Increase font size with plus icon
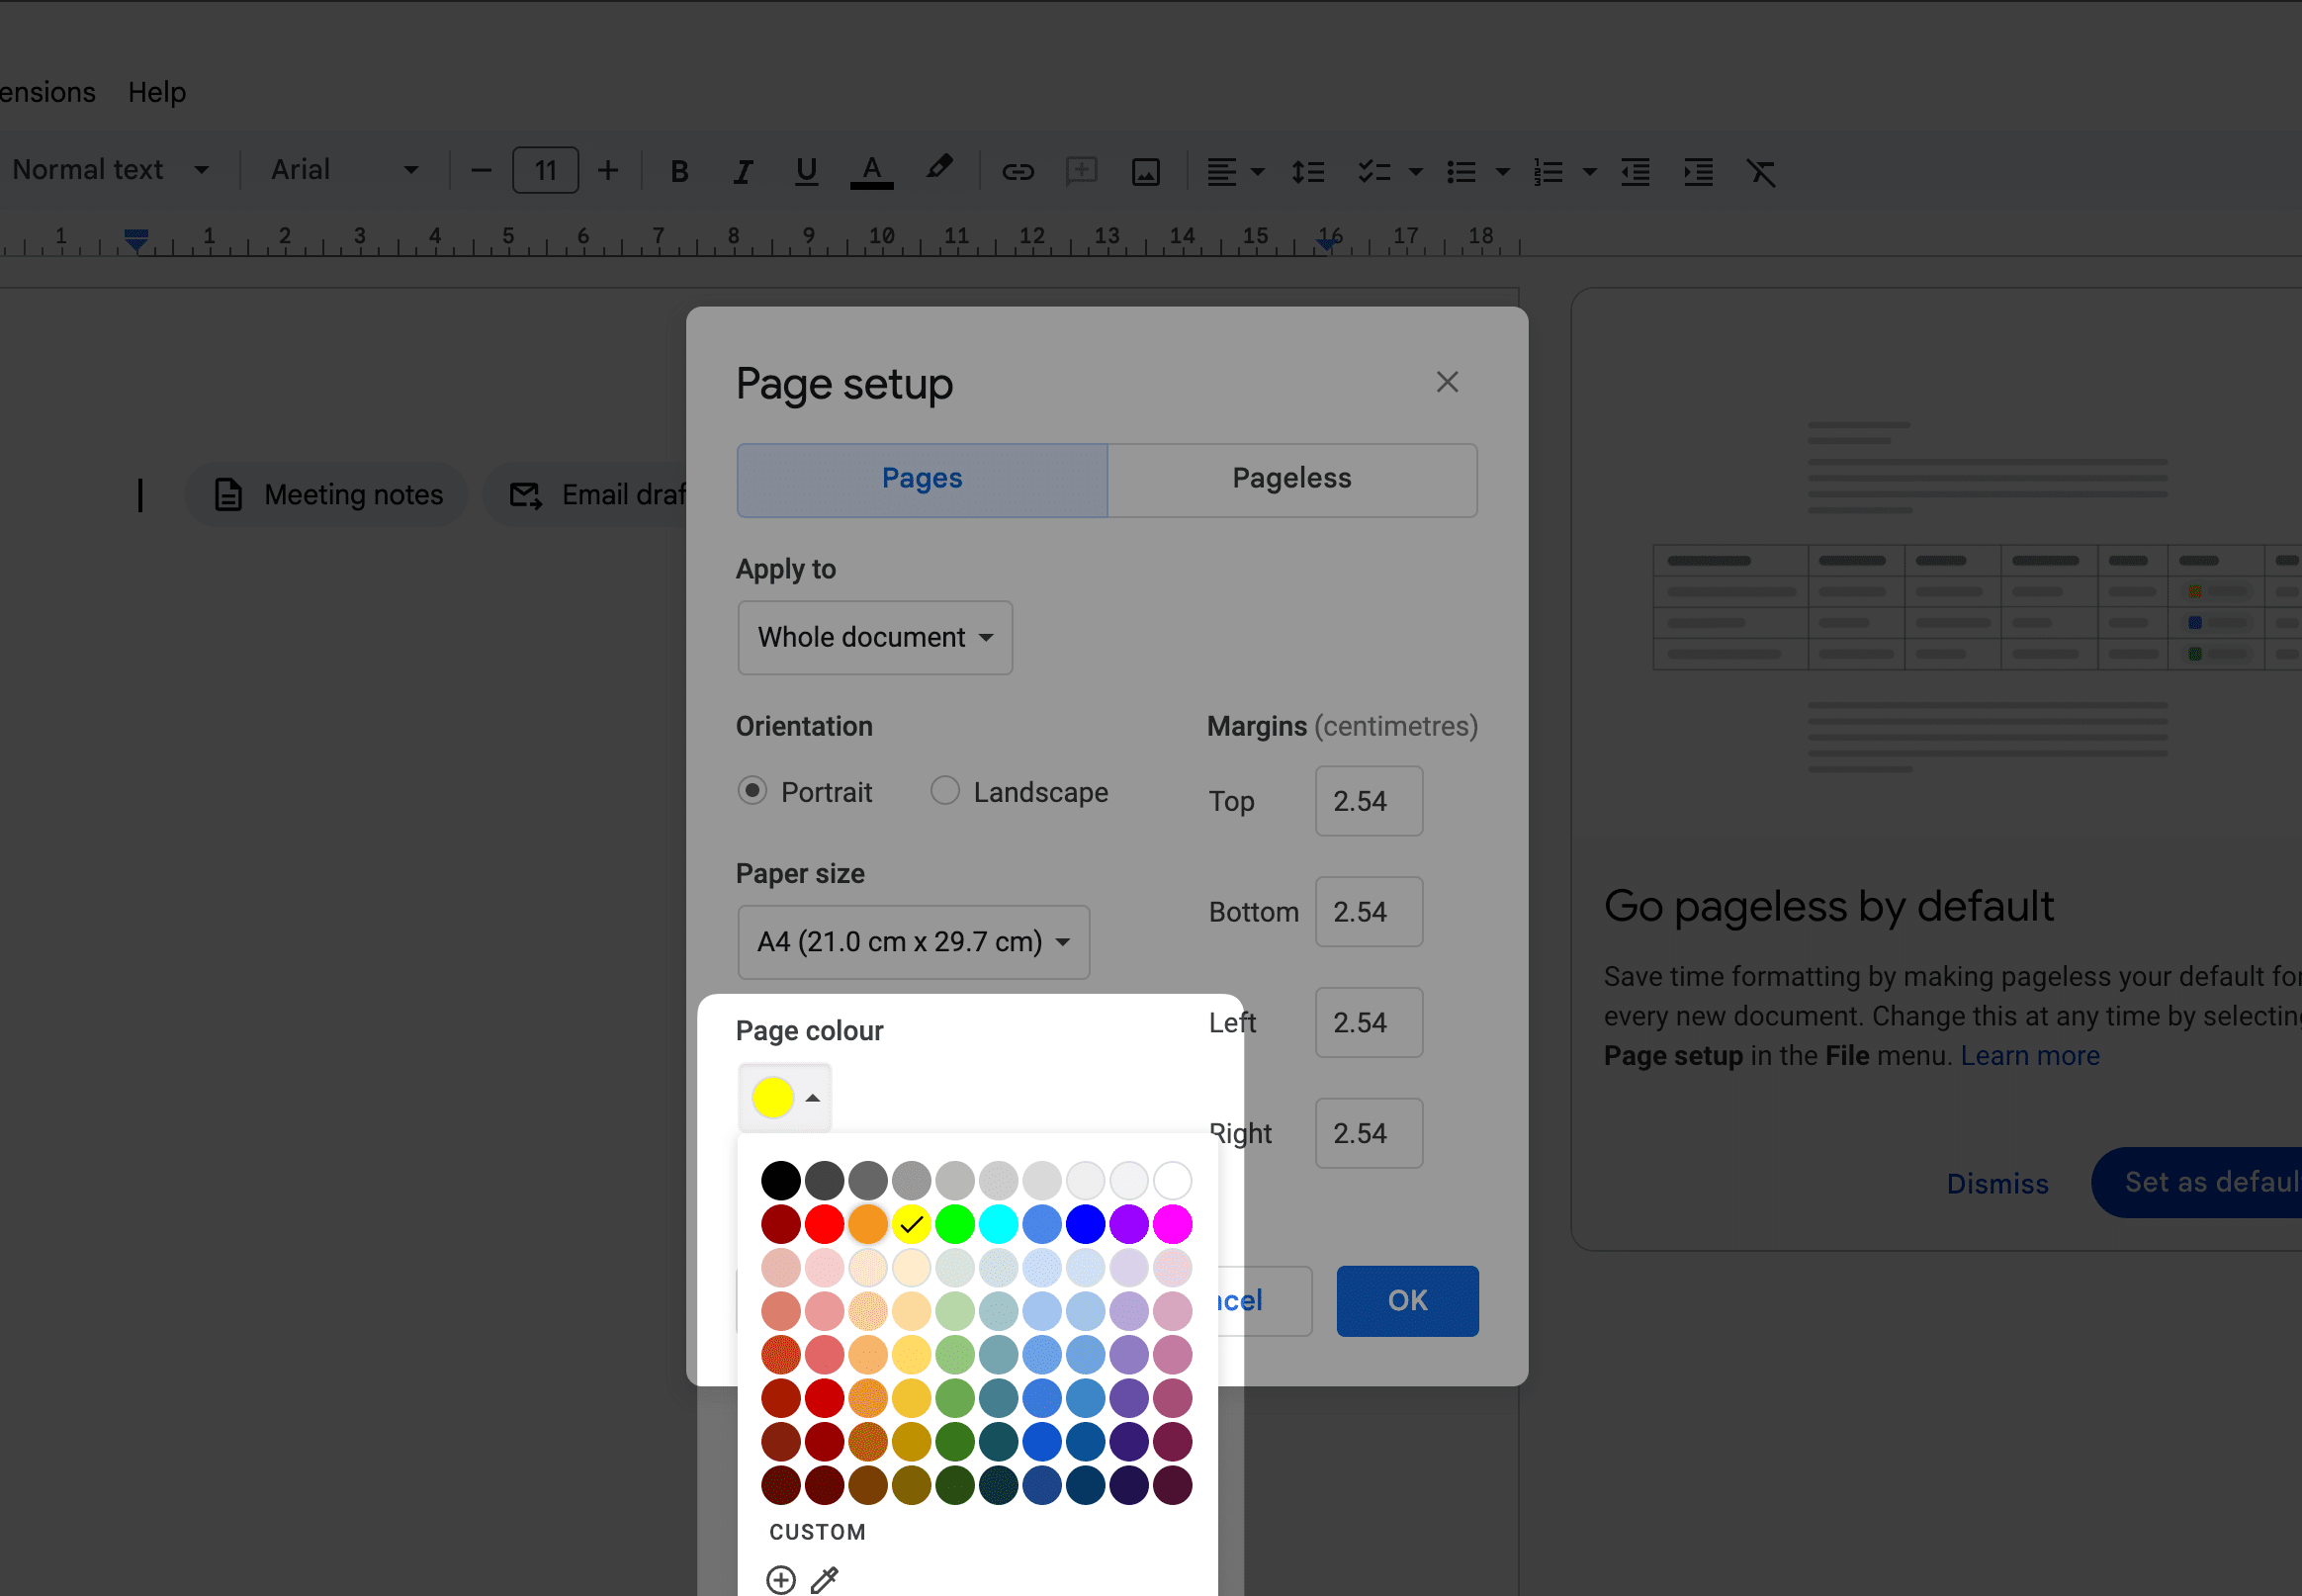 click(x=607, y=171)
